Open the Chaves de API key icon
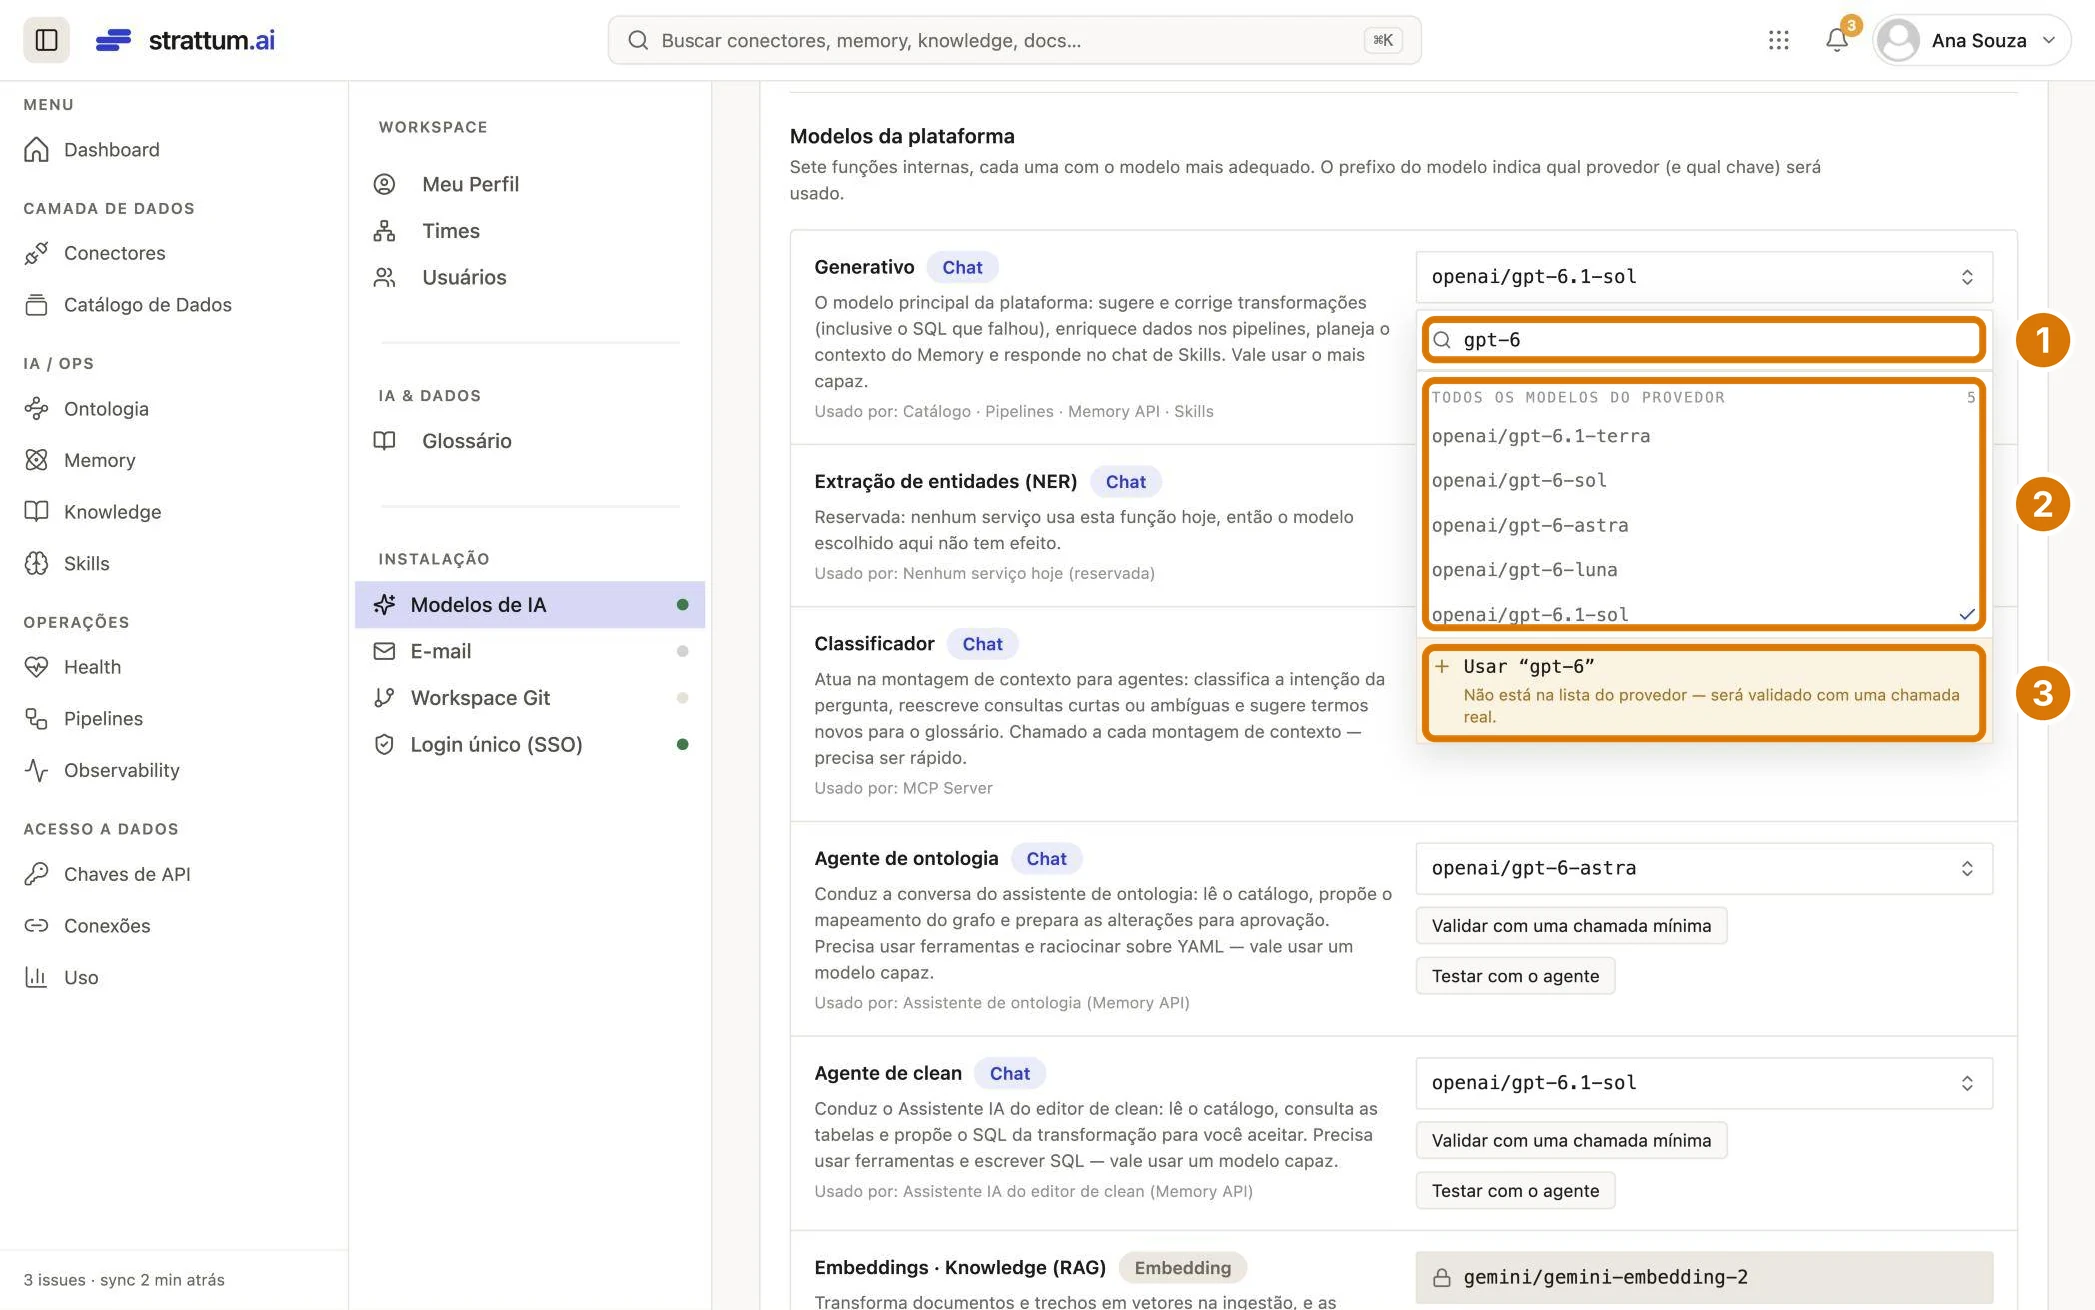 point(36,874)
